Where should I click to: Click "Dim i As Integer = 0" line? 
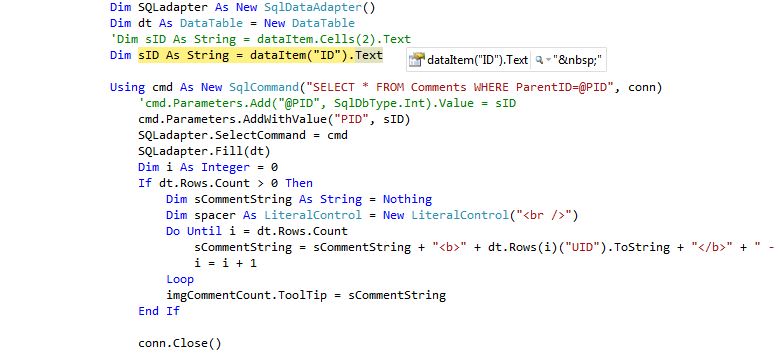click(208, 167)
